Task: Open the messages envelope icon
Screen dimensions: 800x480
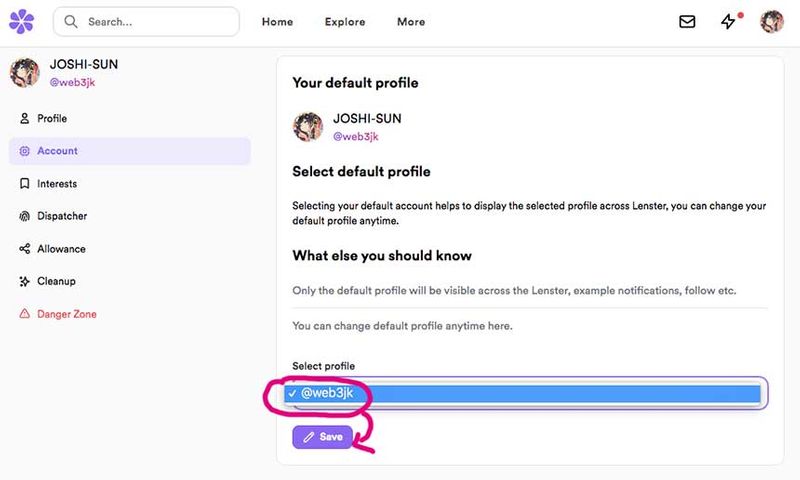Action: coord(687,21)
